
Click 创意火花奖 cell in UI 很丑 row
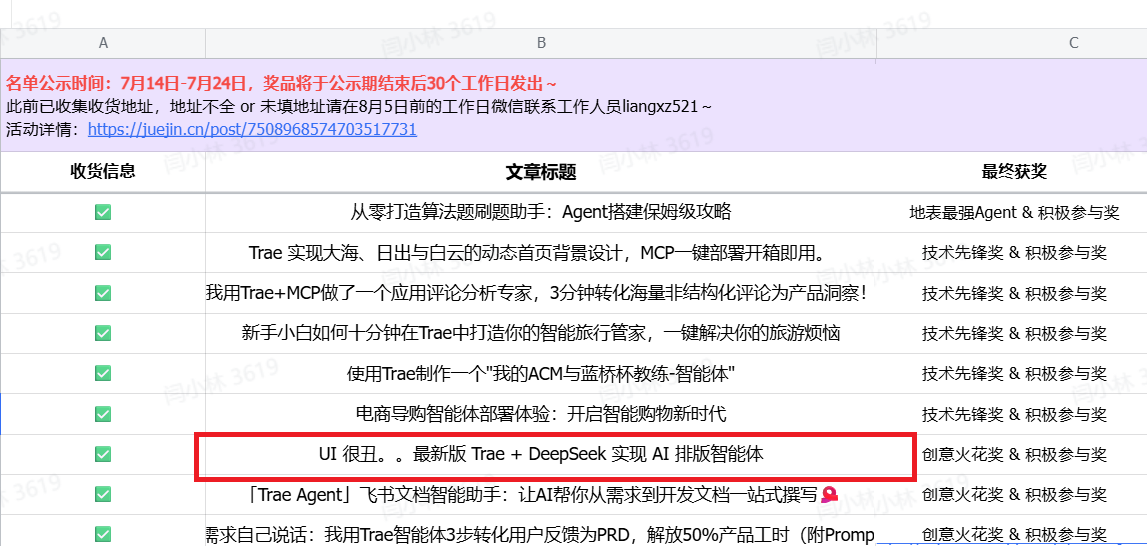pyautogui.click(x=1014, y=455)
